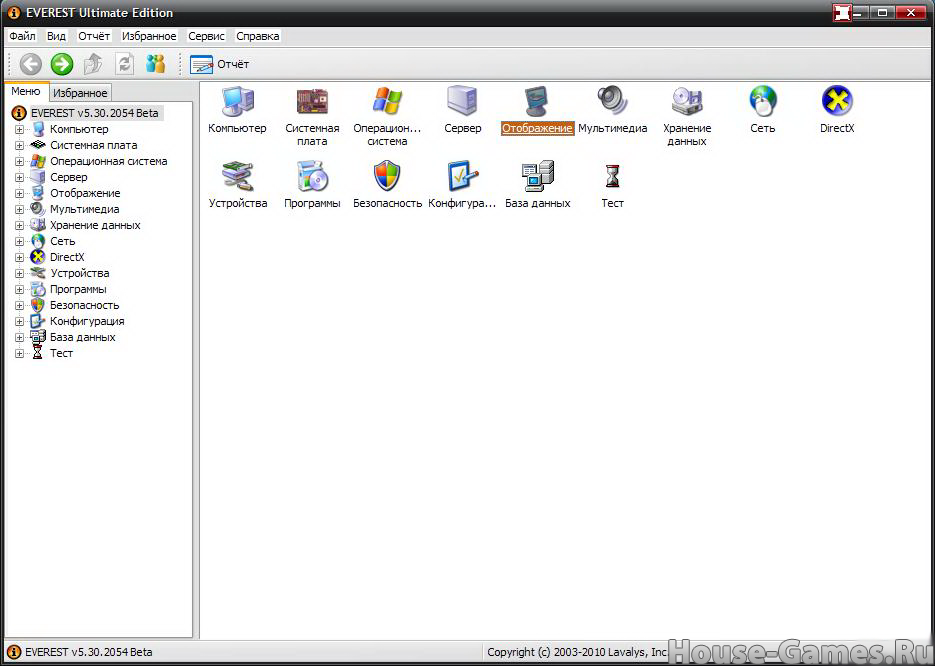Click the users toolbar icon
The width and height of the screenshot is (935, 666).
pyautogui.click(x=156, y=64)
